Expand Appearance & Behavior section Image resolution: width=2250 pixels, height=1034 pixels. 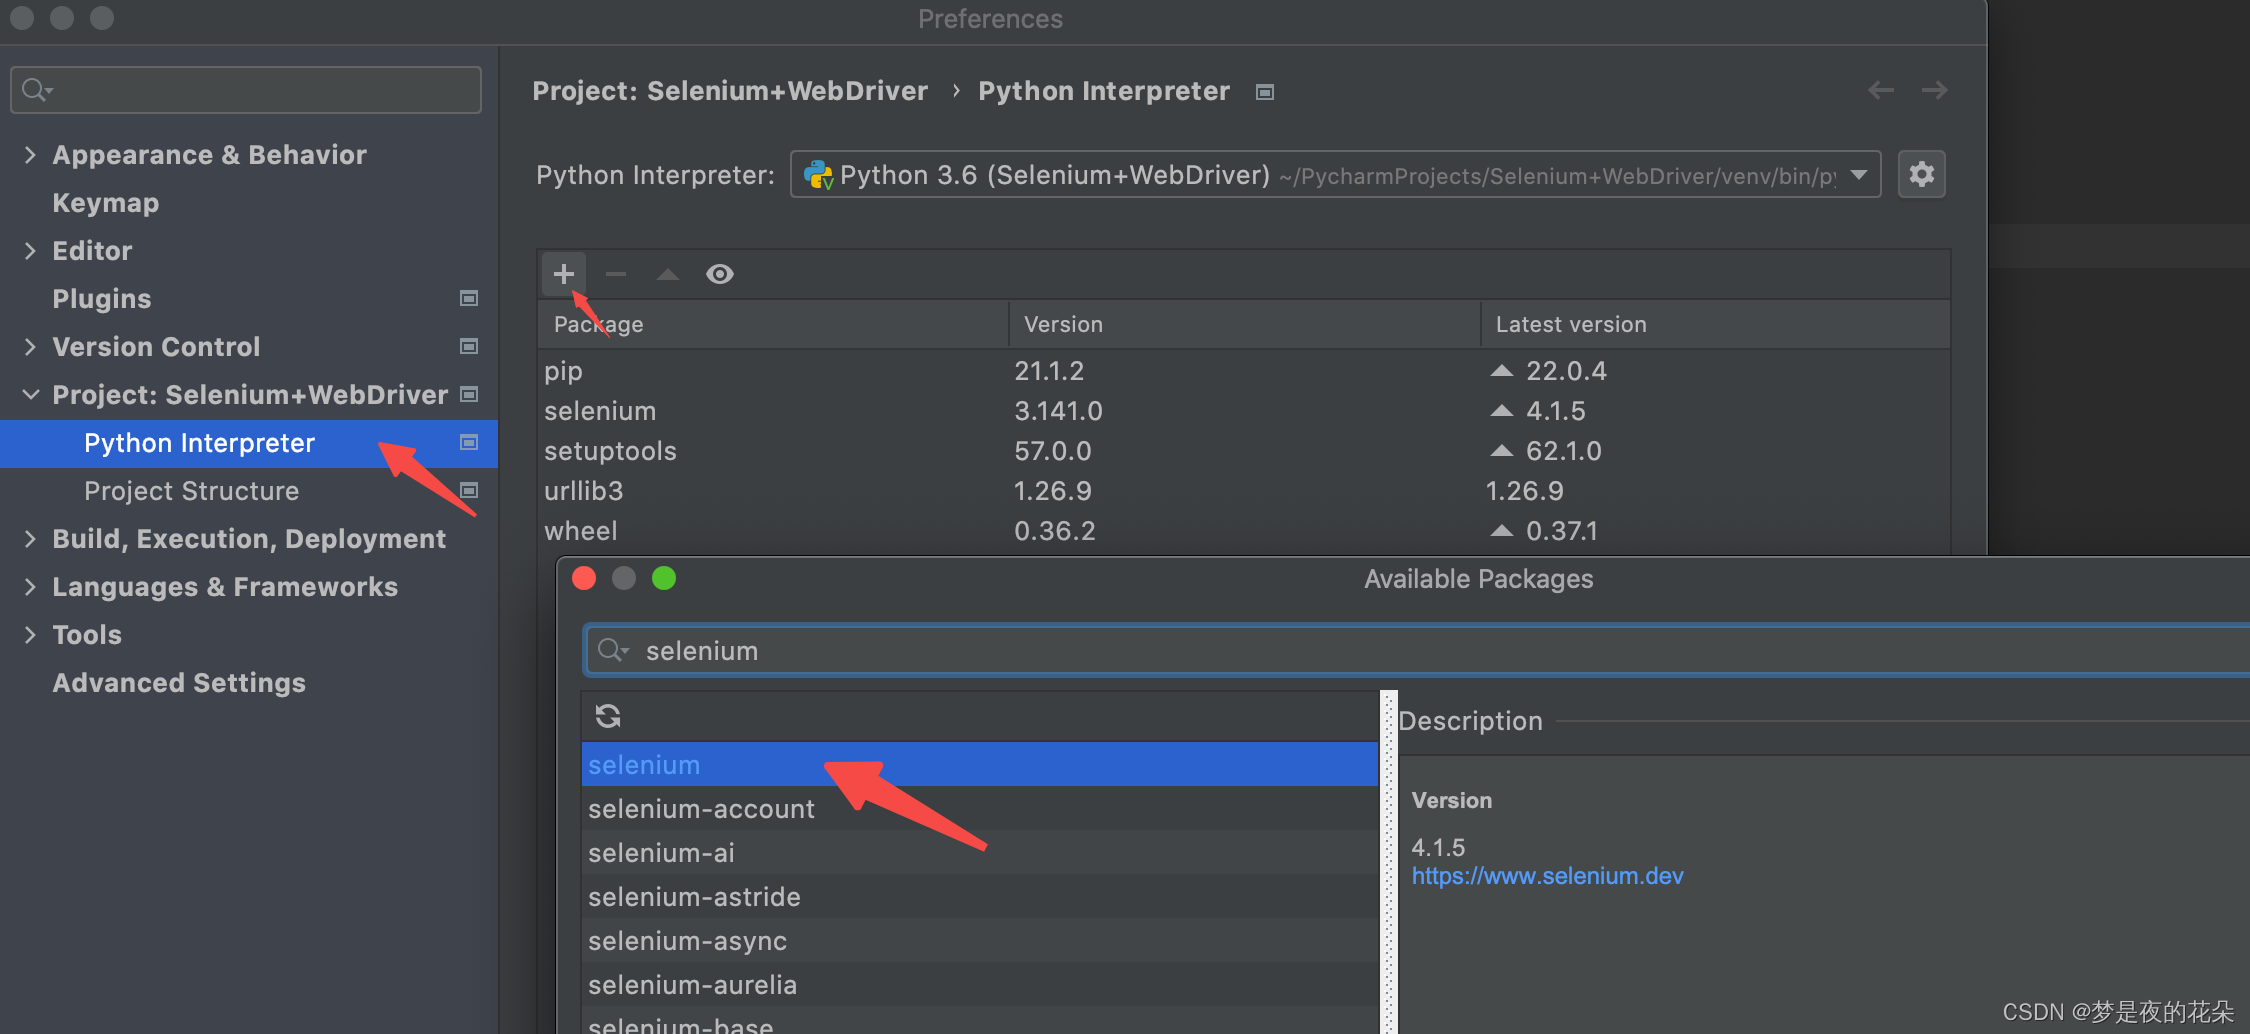(30, 155)
